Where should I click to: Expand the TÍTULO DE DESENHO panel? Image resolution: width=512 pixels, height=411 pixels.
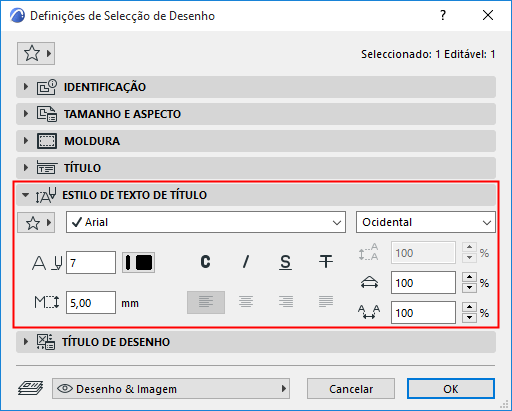pos(256,342)
